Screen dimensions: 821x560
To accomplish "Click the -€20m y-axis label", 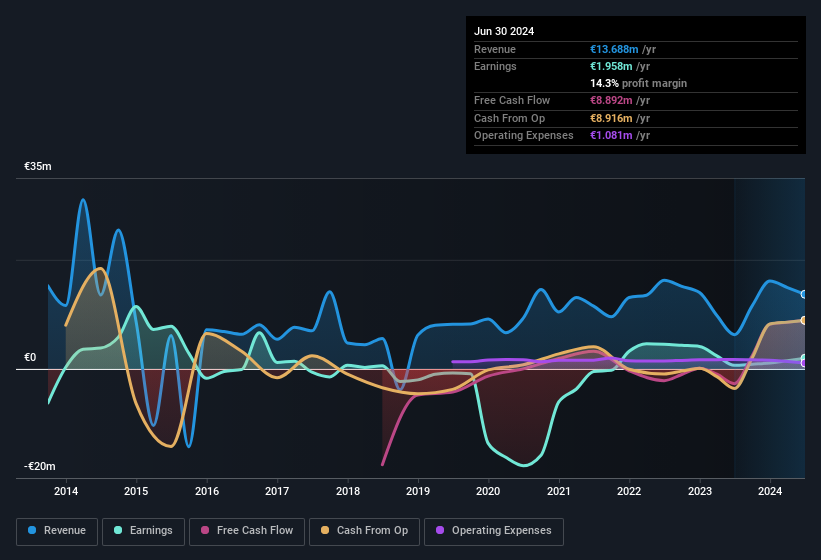I will pos(40,466).
